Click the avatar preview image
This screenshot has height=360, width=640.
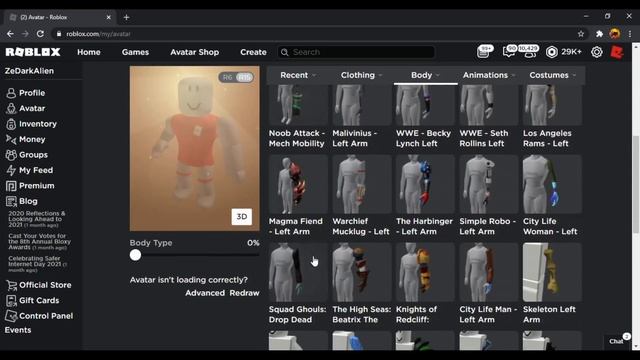tap(195, 149)
